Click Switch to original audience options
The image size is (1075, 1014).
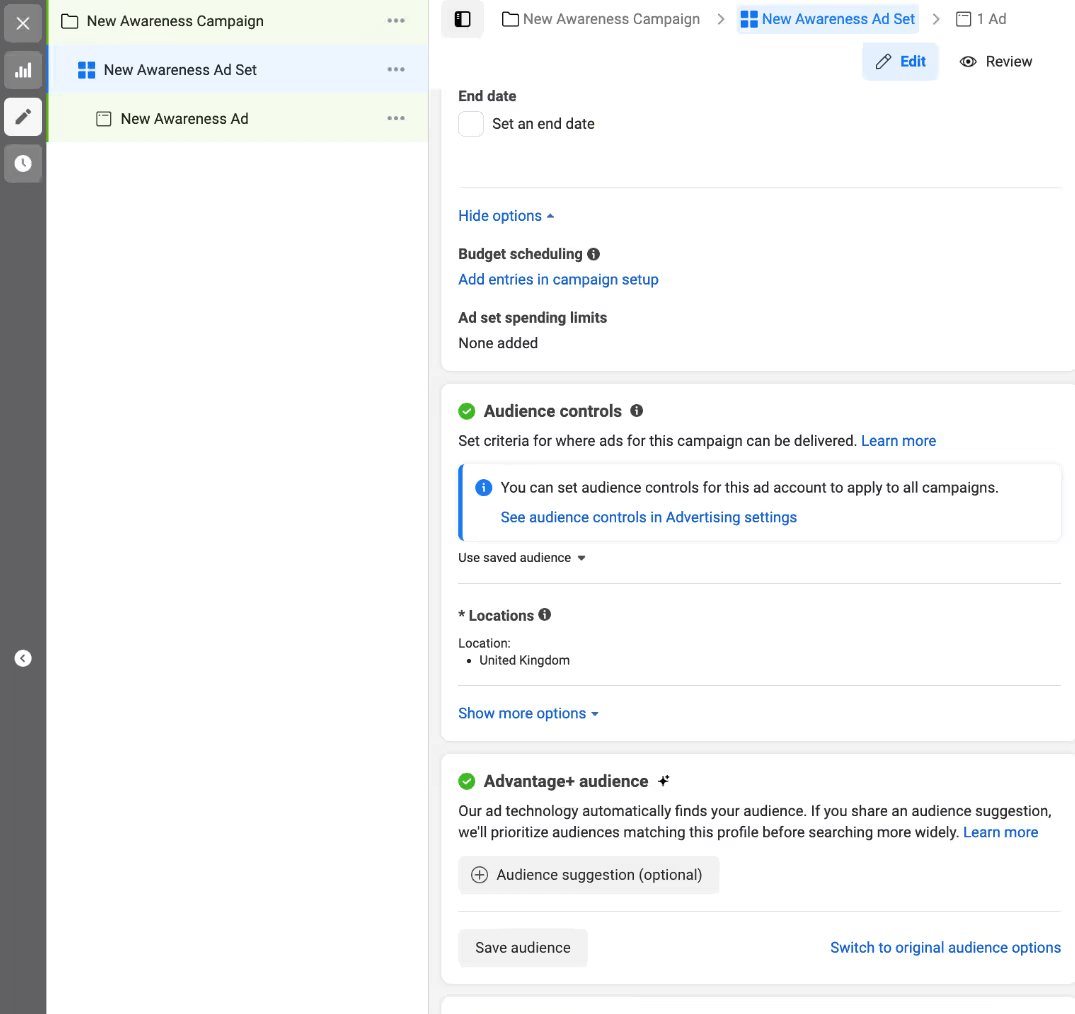[x=945, y=947]
